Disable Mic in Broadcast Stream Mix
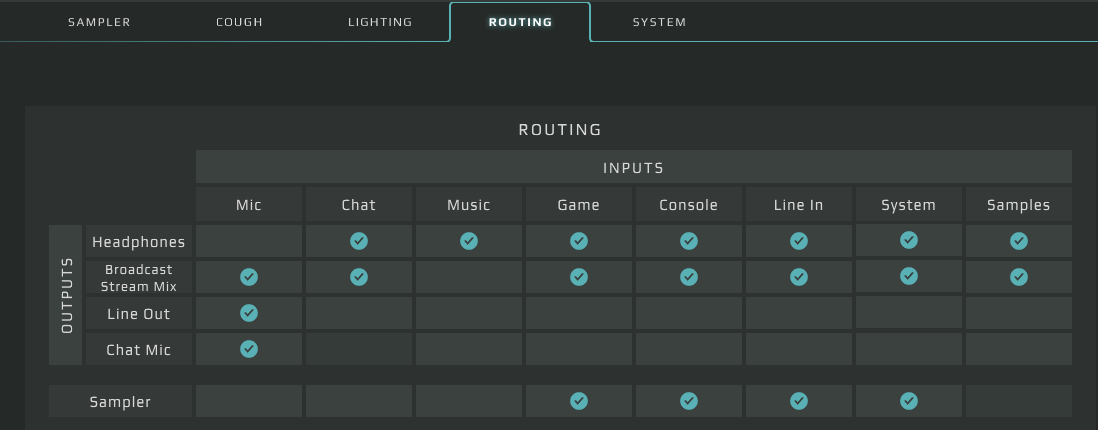The width and height of the screenshot is (1098, 430). point(249,277)
